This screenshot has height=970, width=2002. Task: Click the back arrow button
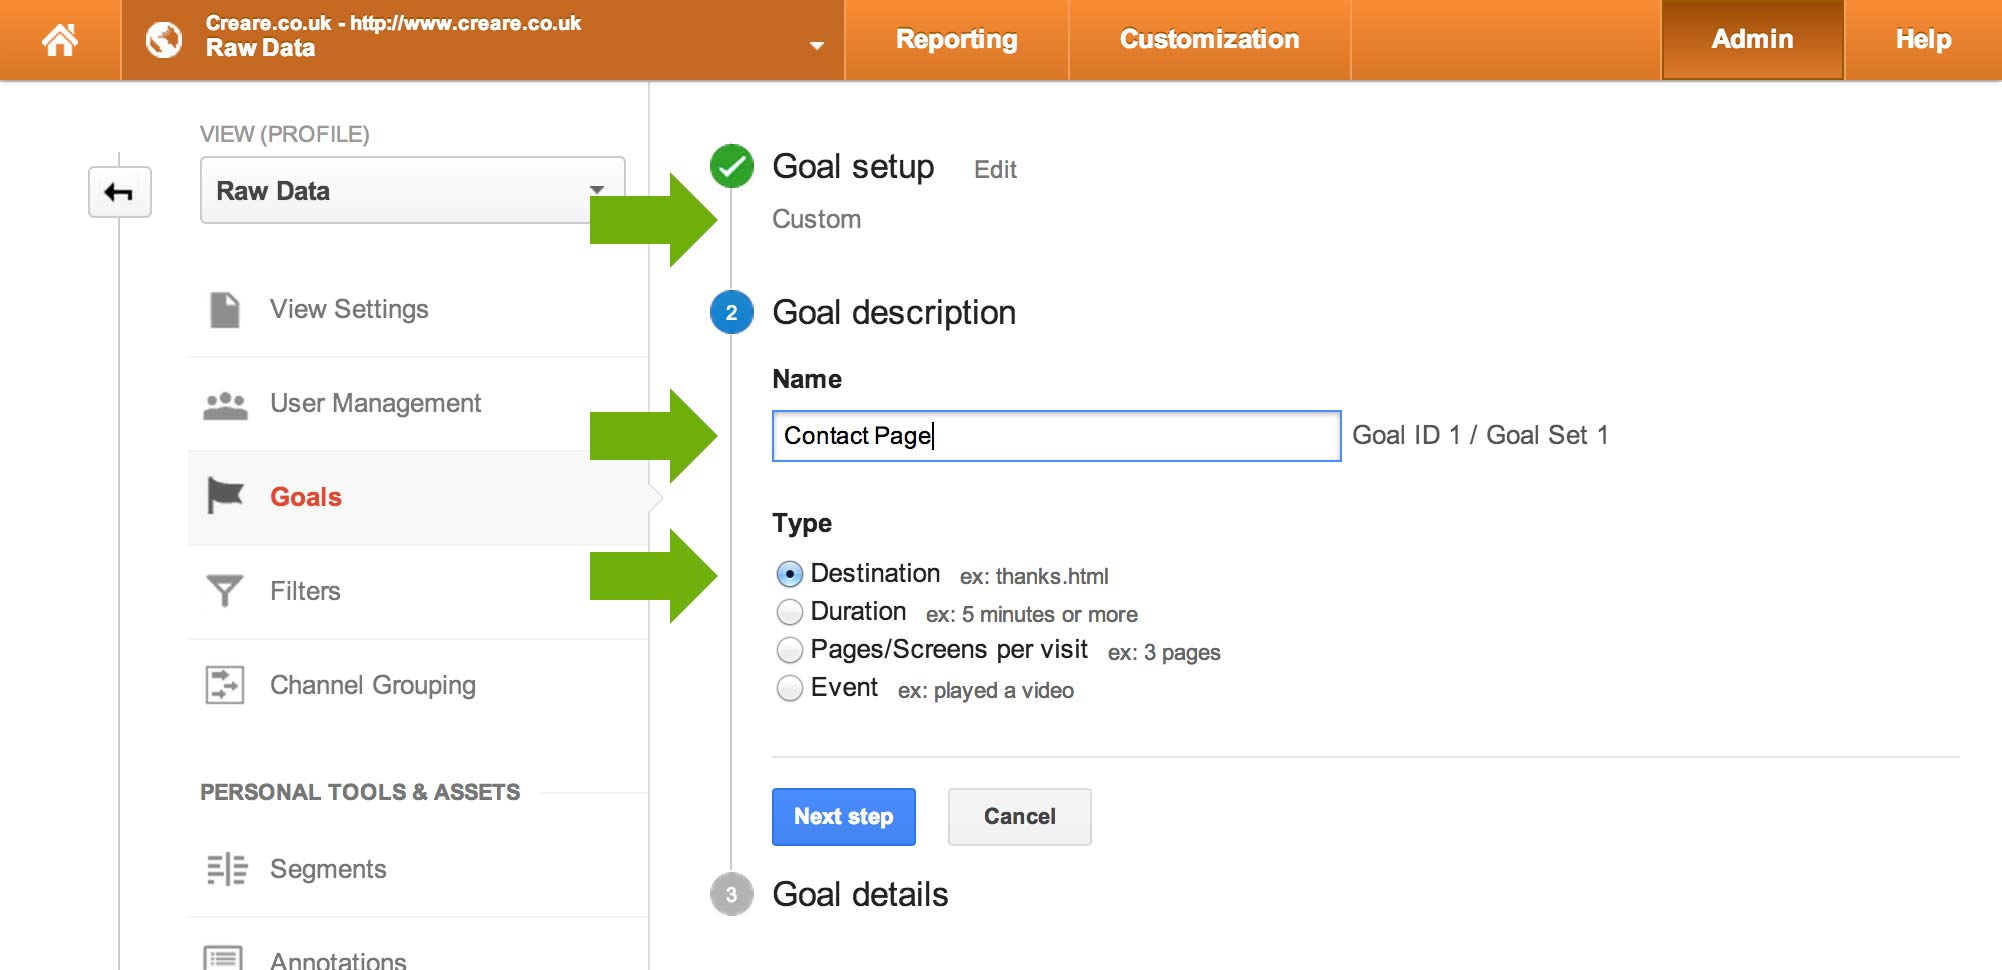tap(120, 192)
